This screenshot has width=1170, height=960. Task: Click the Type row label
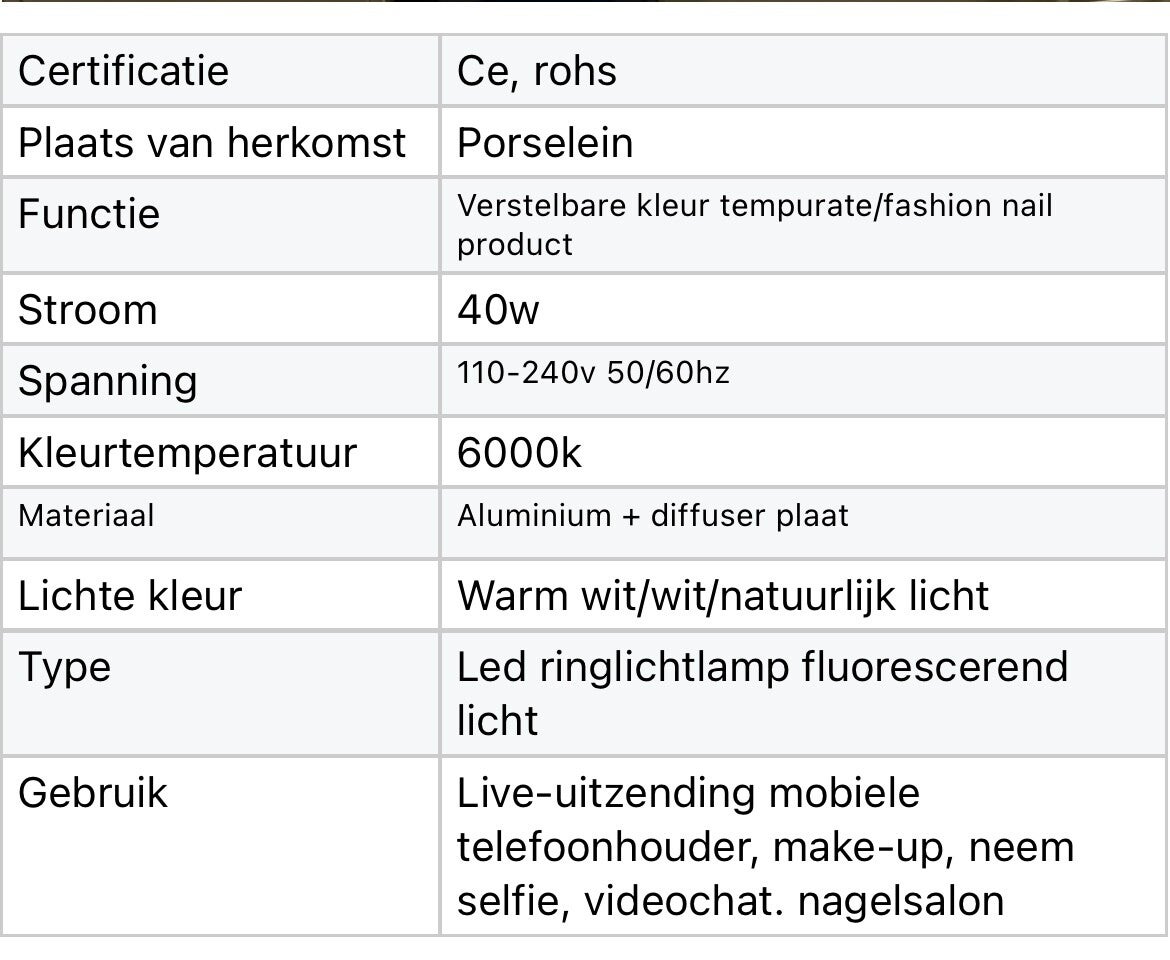(x=64, y=668)
